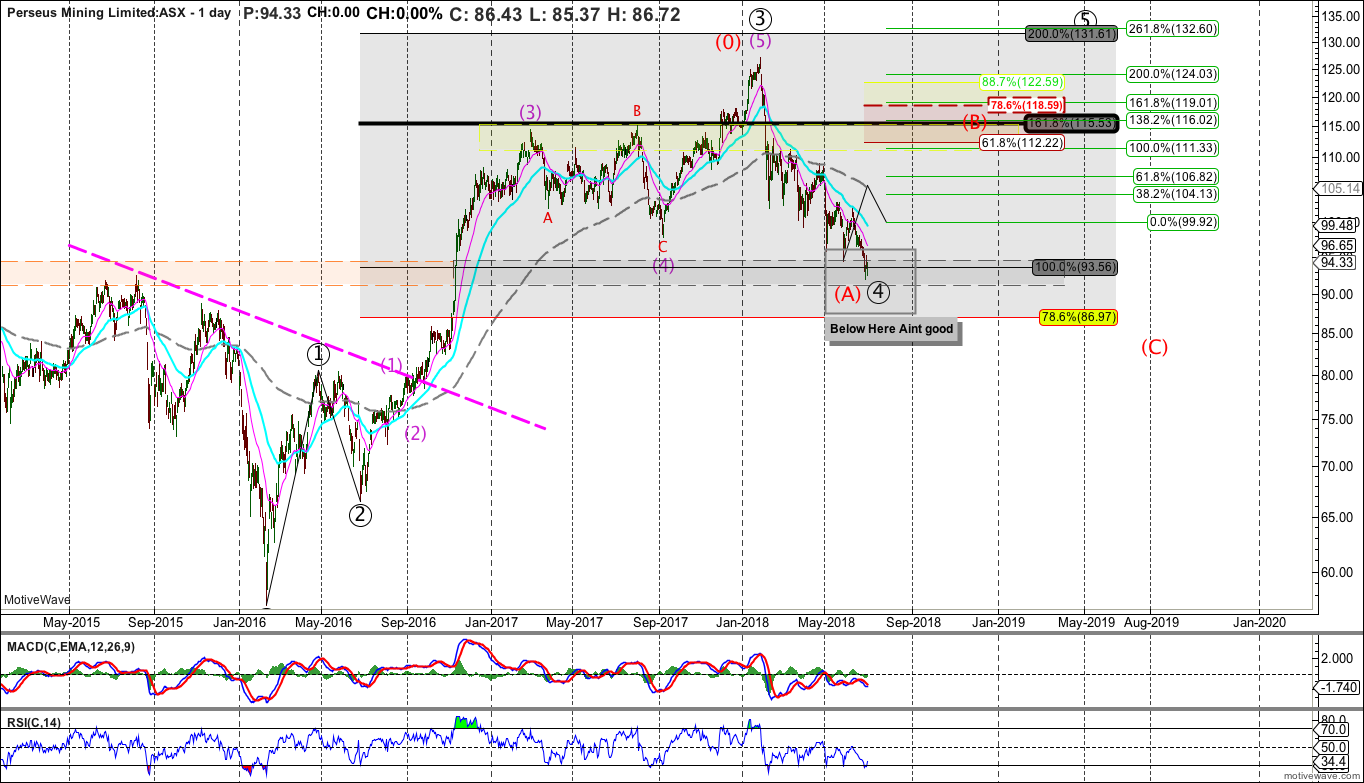Click the 200.0%(131.61) Fibonacci label
This screenshot has width=1364, height=783.
coord(1072,34)
